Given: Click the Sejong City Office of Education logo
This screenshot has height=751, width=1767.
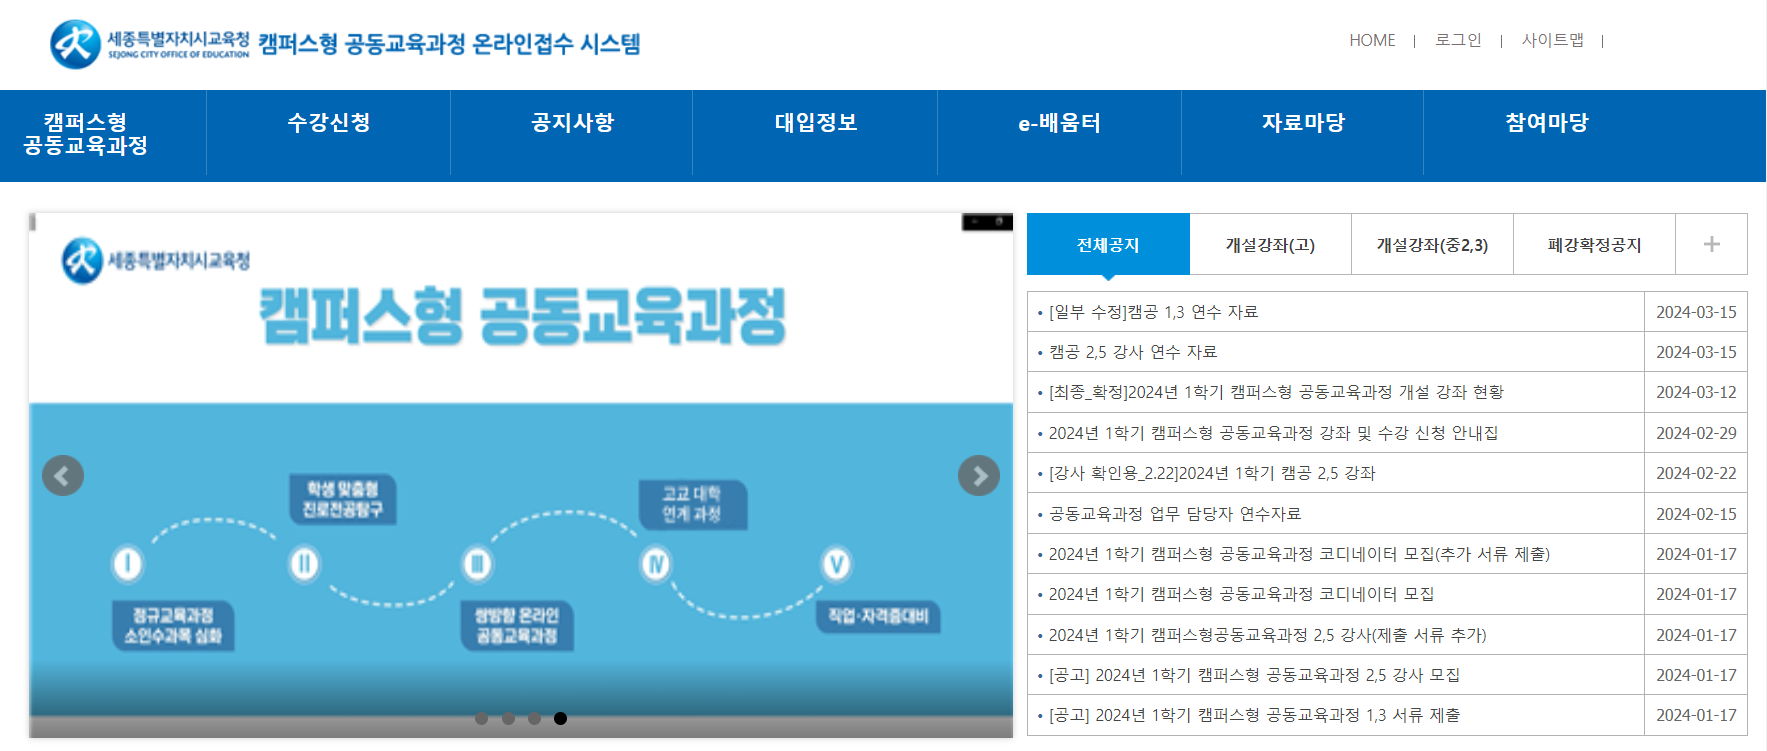Looking at the screenshot, I should 150,44.
